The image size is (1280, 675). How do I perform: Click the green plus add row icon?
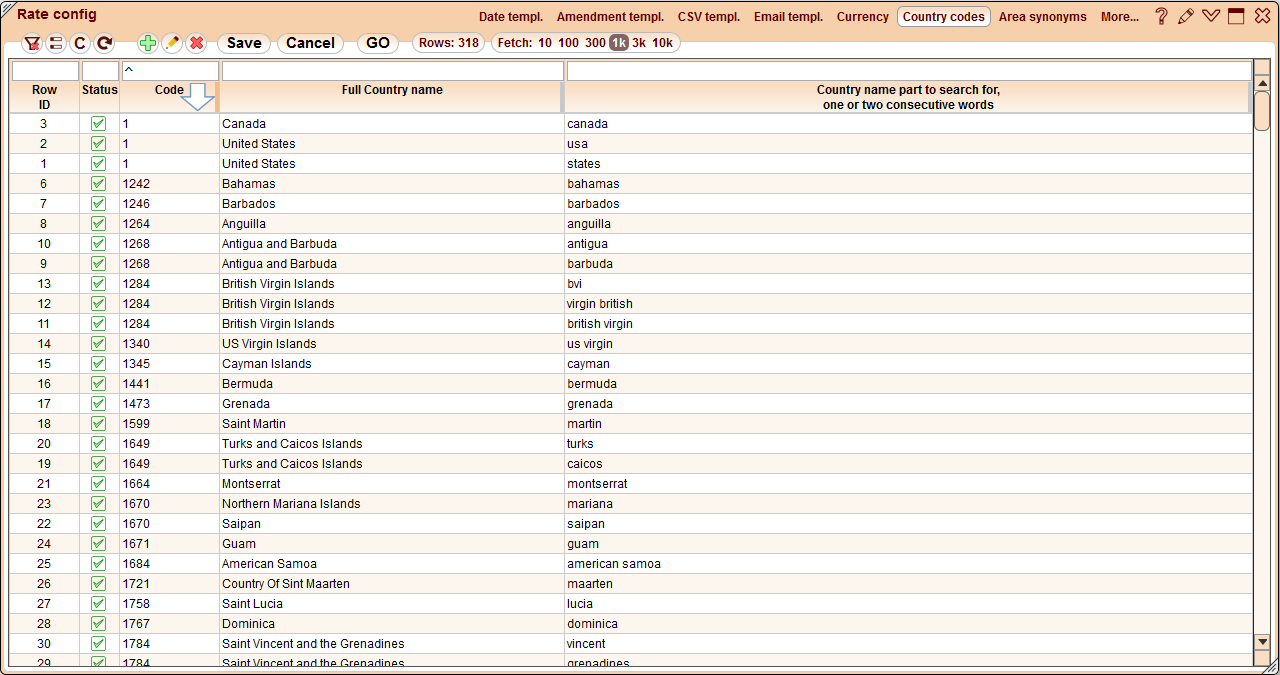[147, 43]
